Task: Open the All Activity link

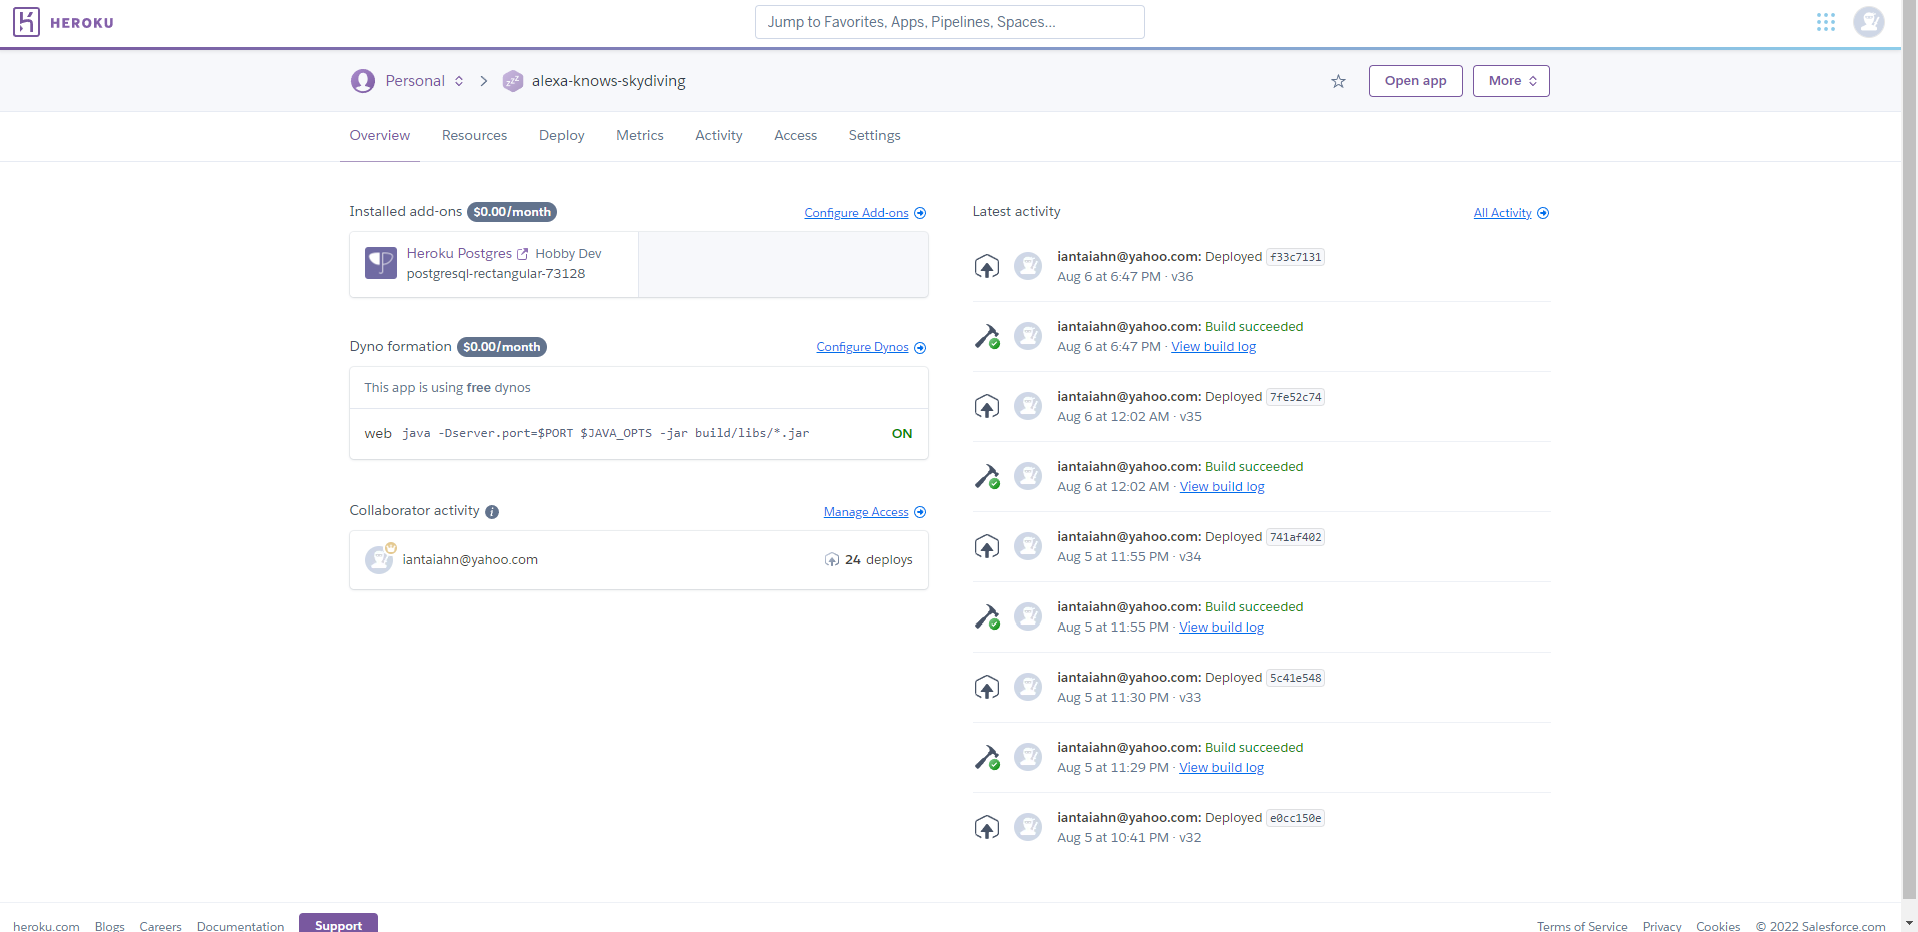Action: click(1502, 213)
